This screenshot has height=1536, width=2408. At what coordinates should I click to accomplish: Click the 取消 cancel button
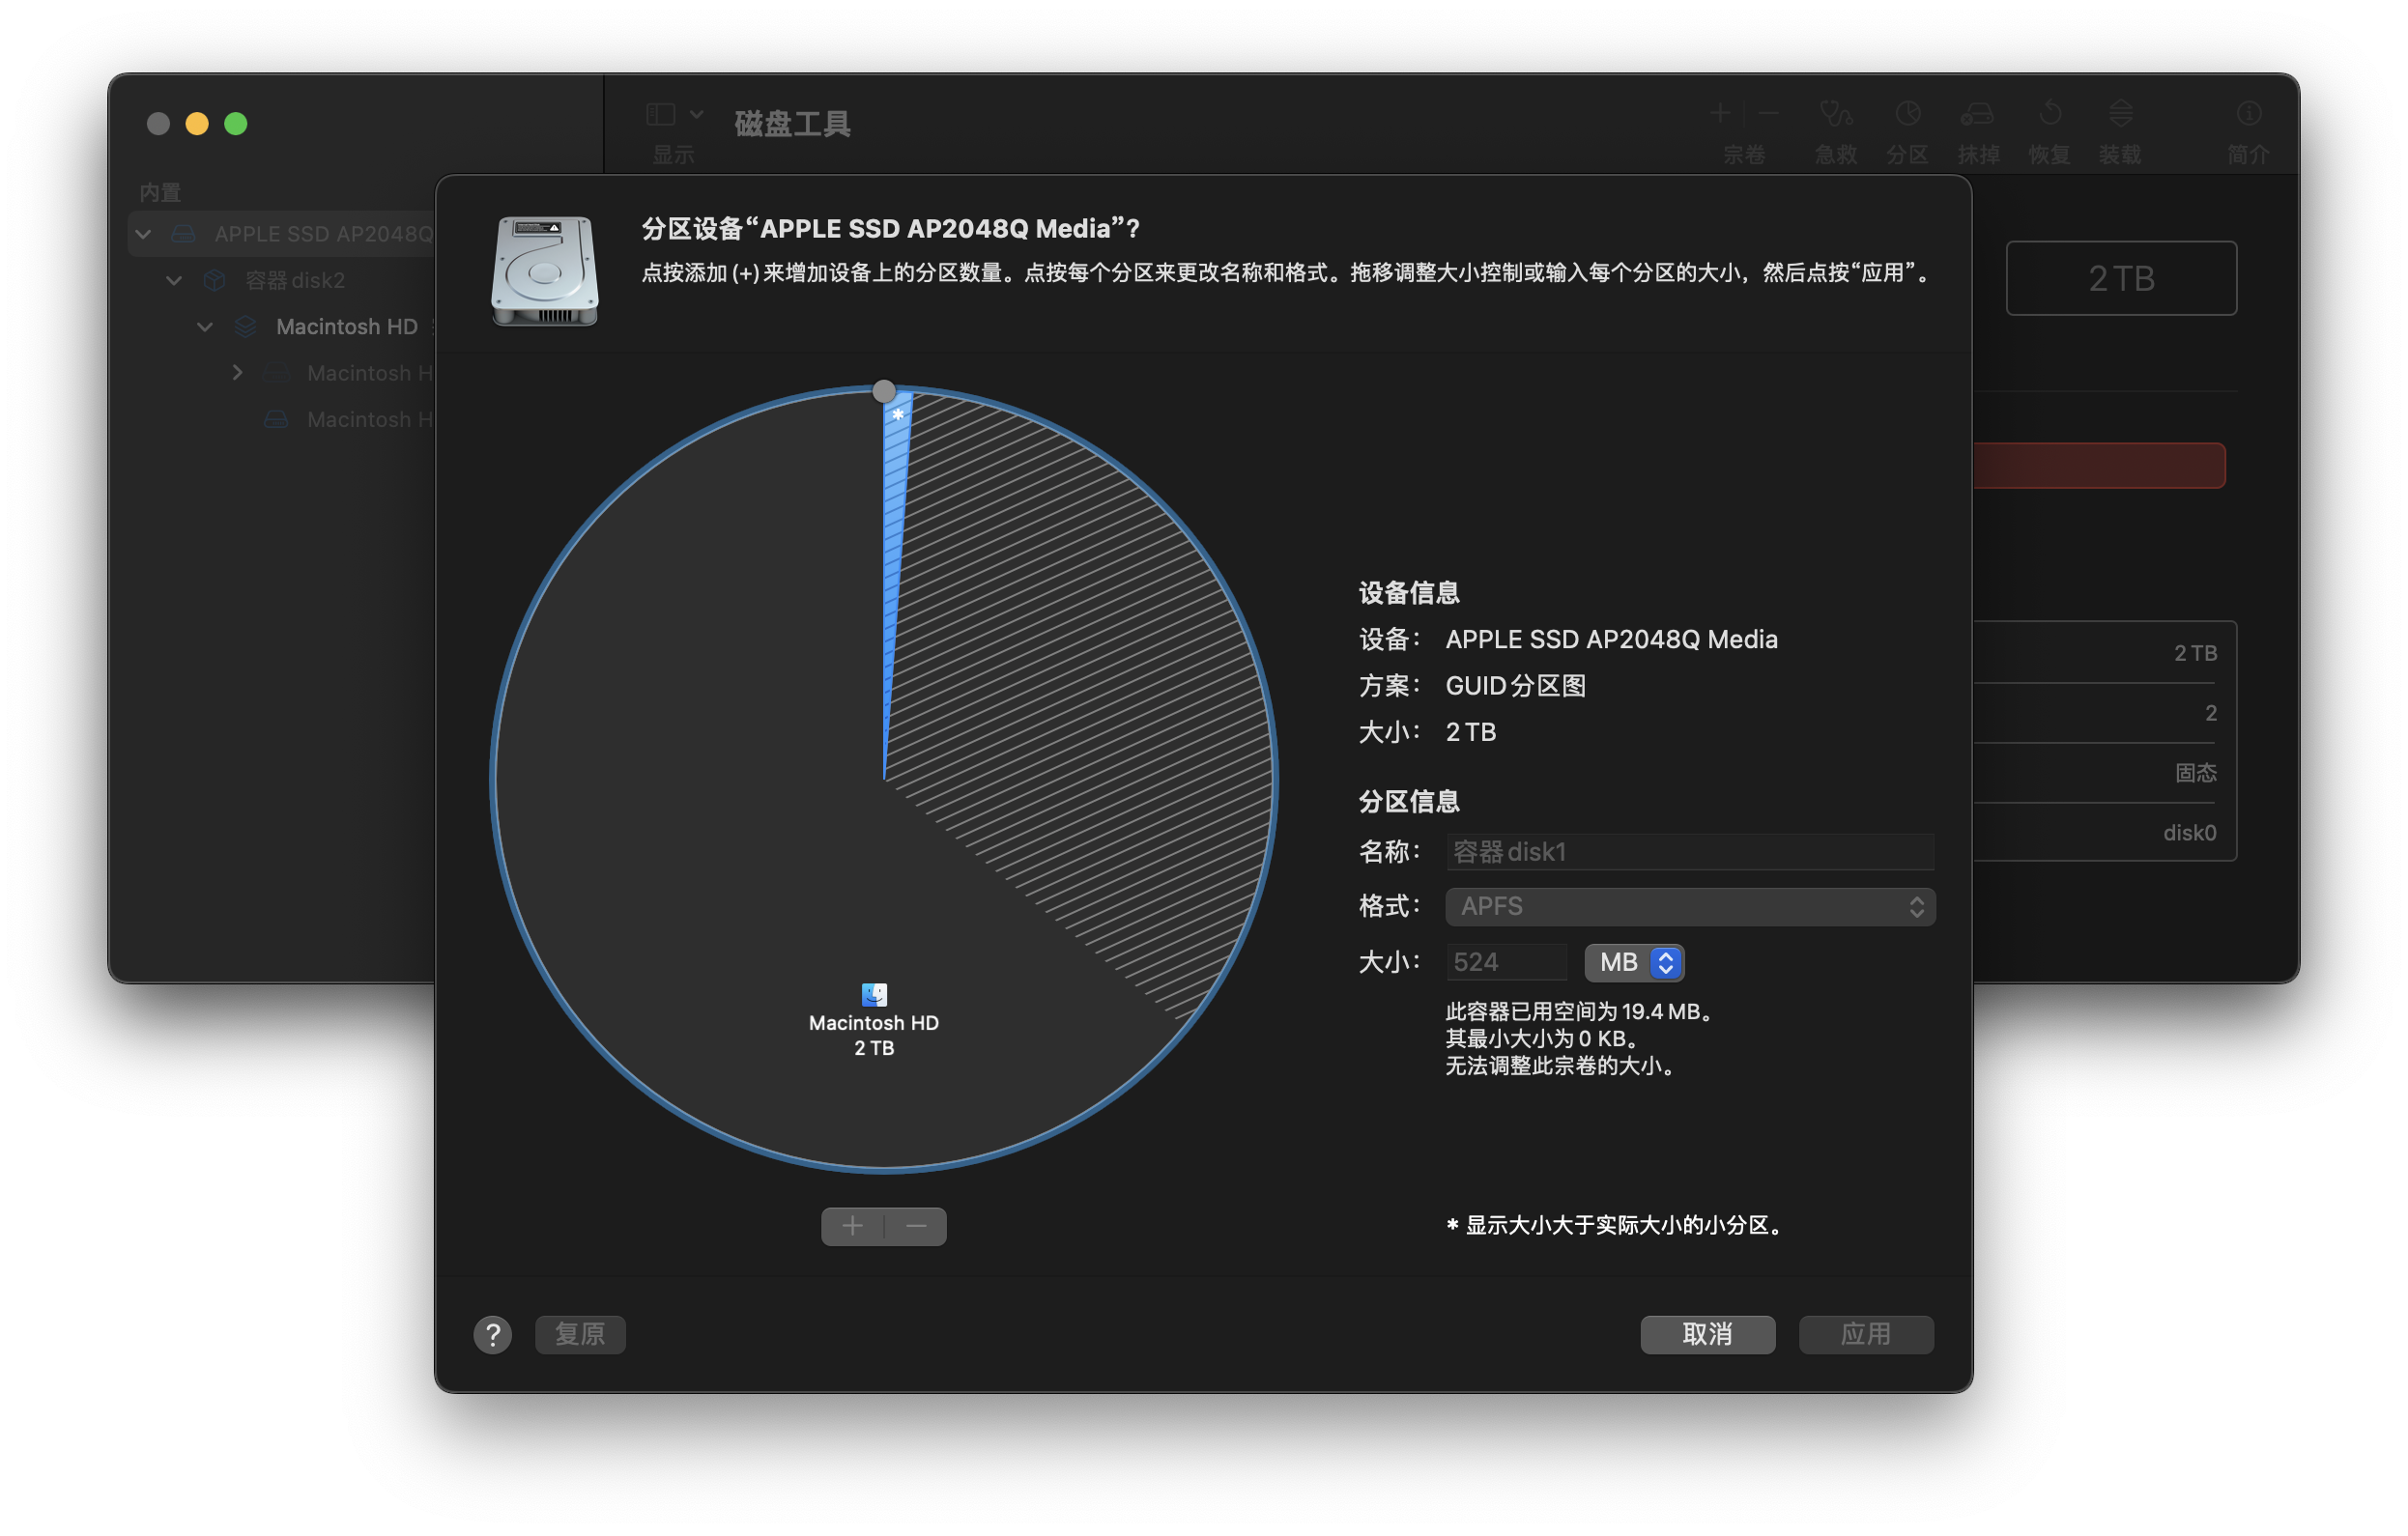1707,1334
